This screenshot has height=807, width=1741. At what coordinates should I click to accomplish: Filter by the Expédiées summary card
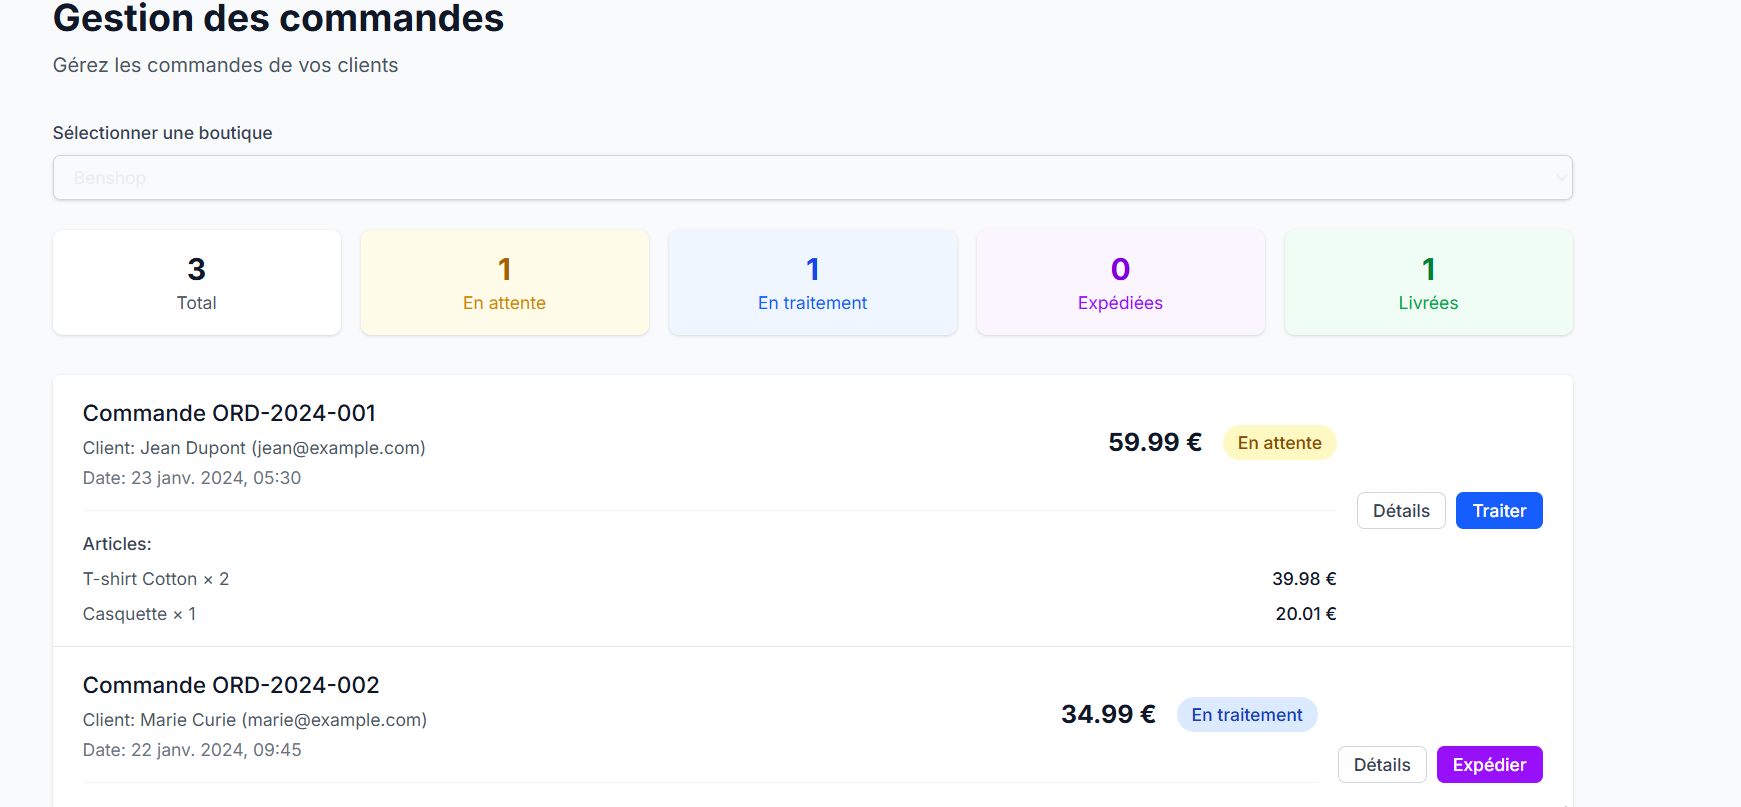(x=1120, y=283)
